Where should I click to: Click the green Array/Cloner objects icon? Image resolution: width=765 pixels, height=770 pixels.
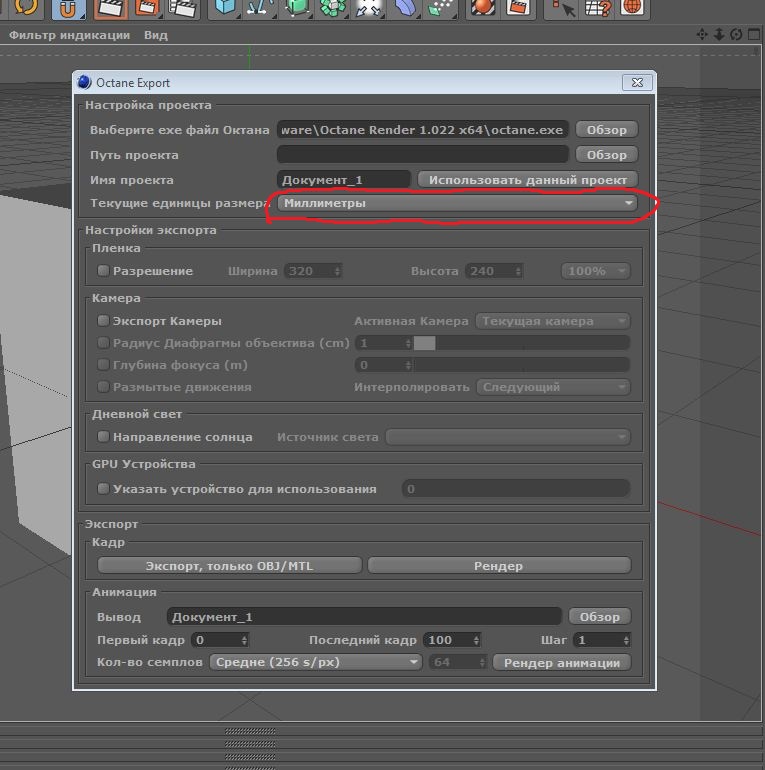333,8
